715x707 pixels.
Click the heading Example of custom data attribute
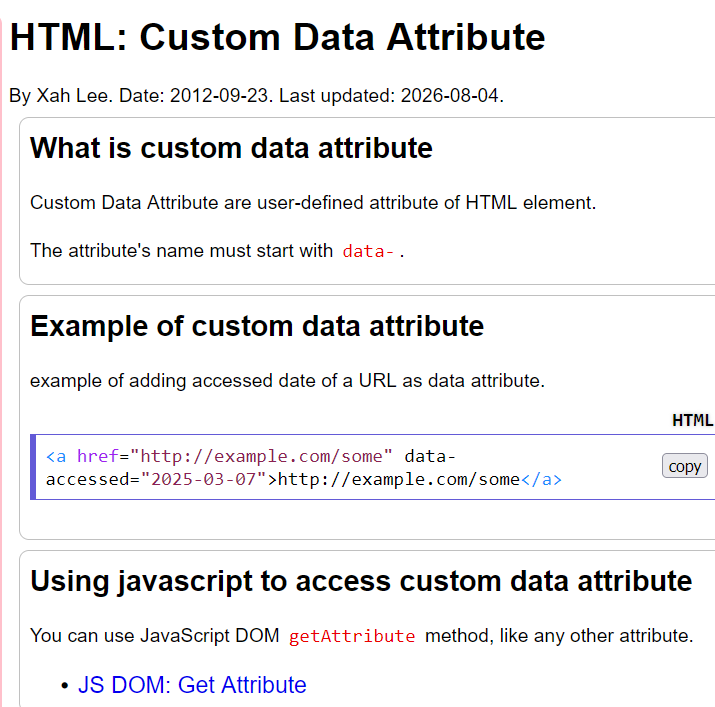point(257,326)
